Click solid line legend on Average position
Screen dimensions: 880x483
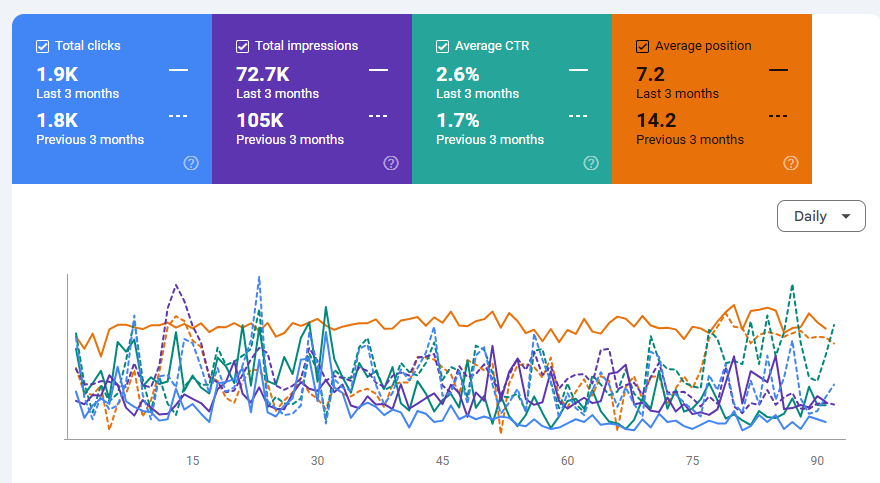778,70
